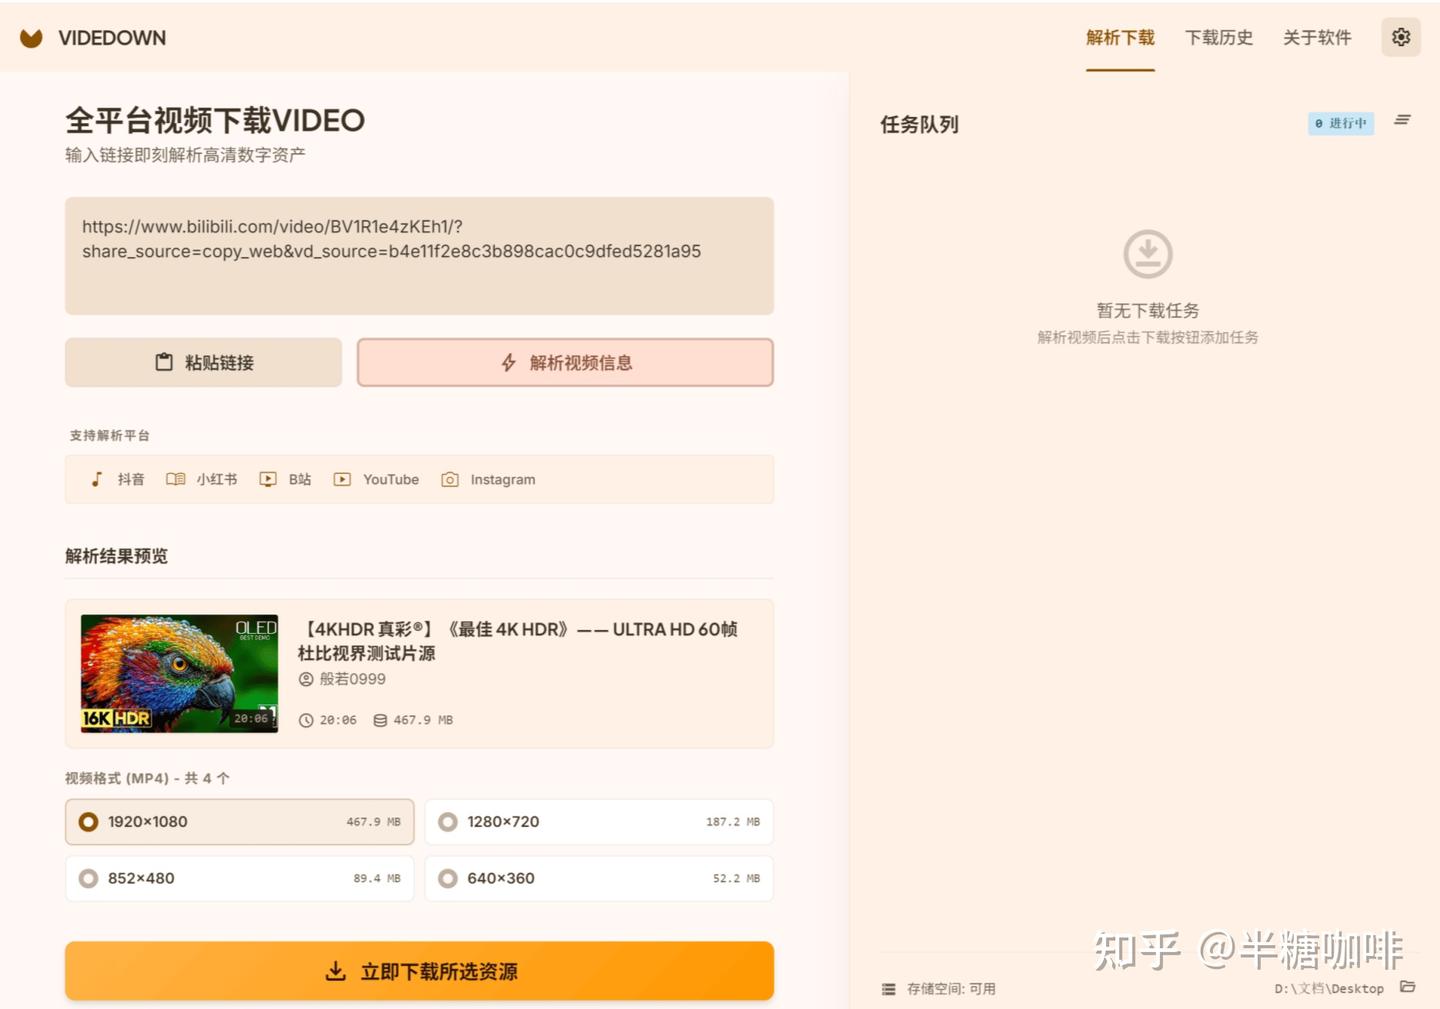
Task: Click the 解析结果预览 heading
Action: point(116,556)
